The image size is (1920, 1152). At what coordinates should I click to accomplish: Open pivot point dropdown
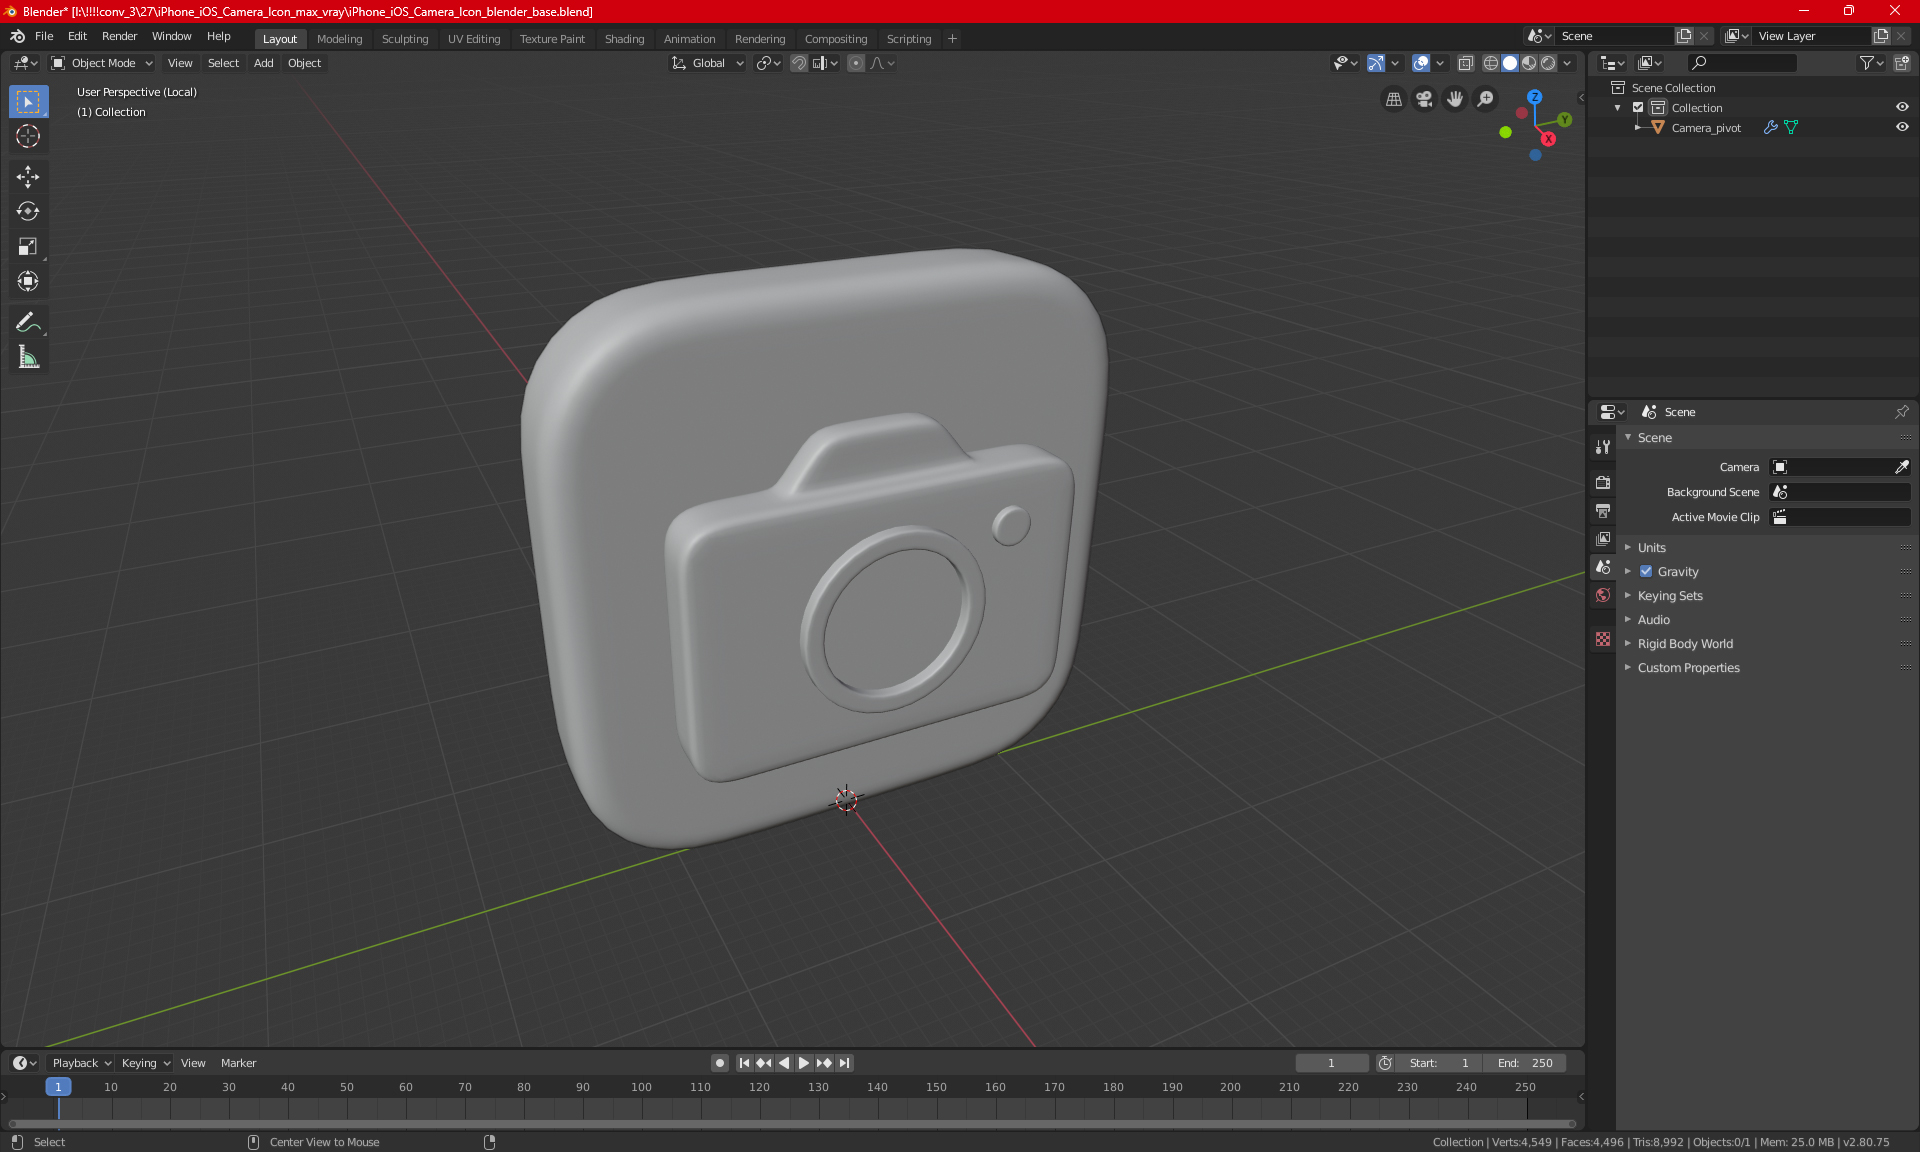[x=768, y=63]
